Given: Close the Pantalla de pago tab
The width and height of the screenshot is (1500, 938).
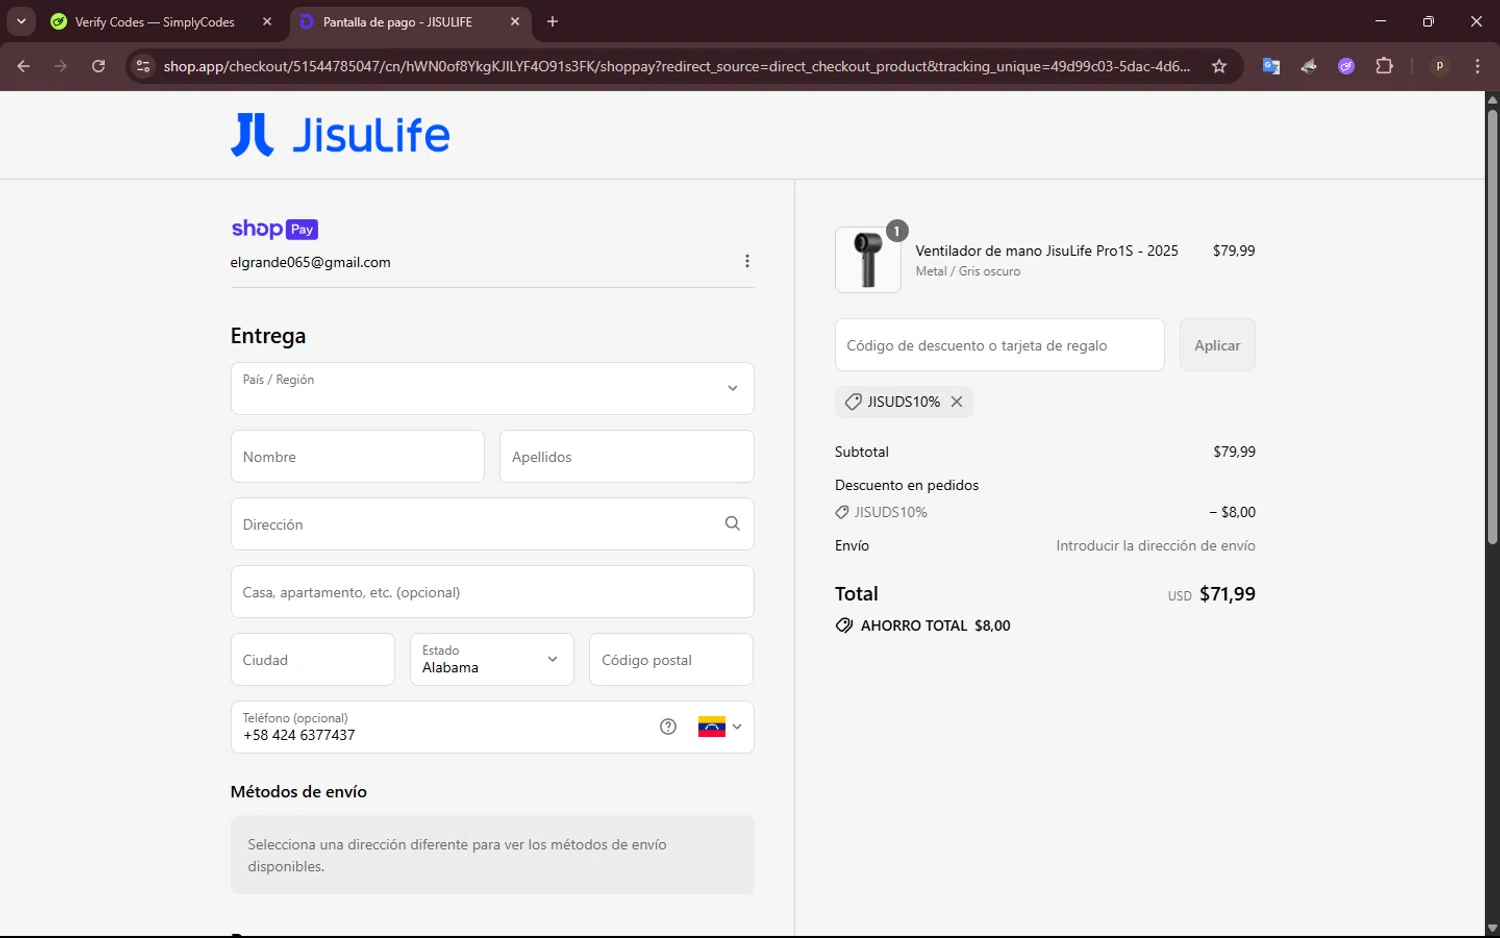Looking at the screenshot, I should [x=515, y=21].
